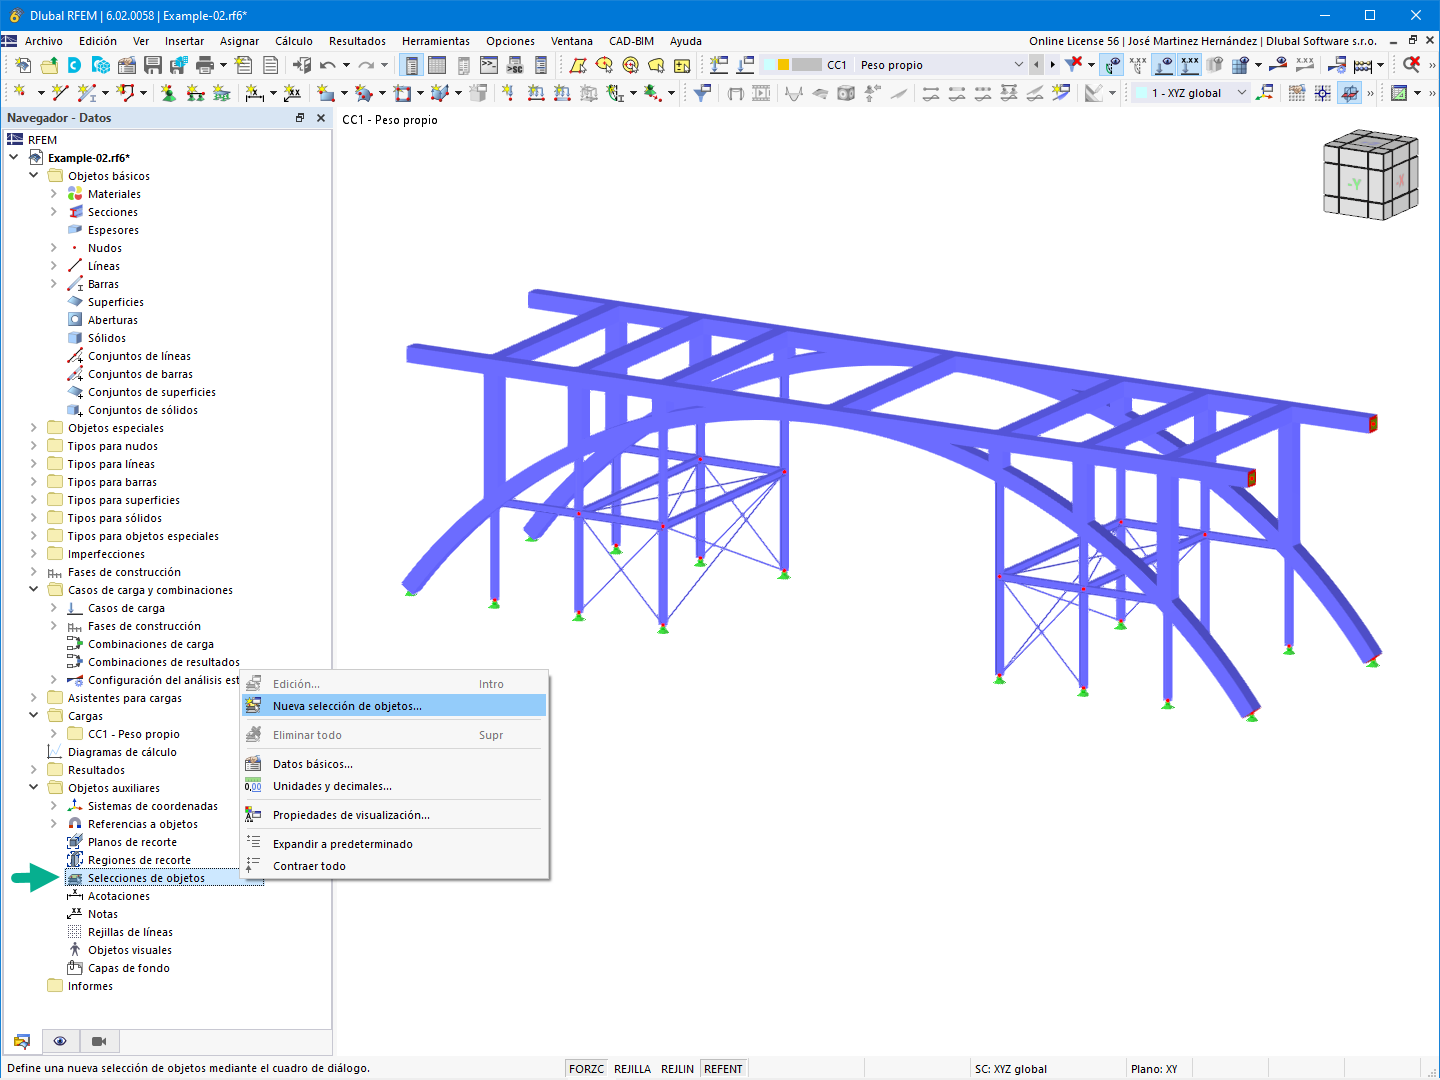Click the yellow load case color swatch

(x=783, y=64)
